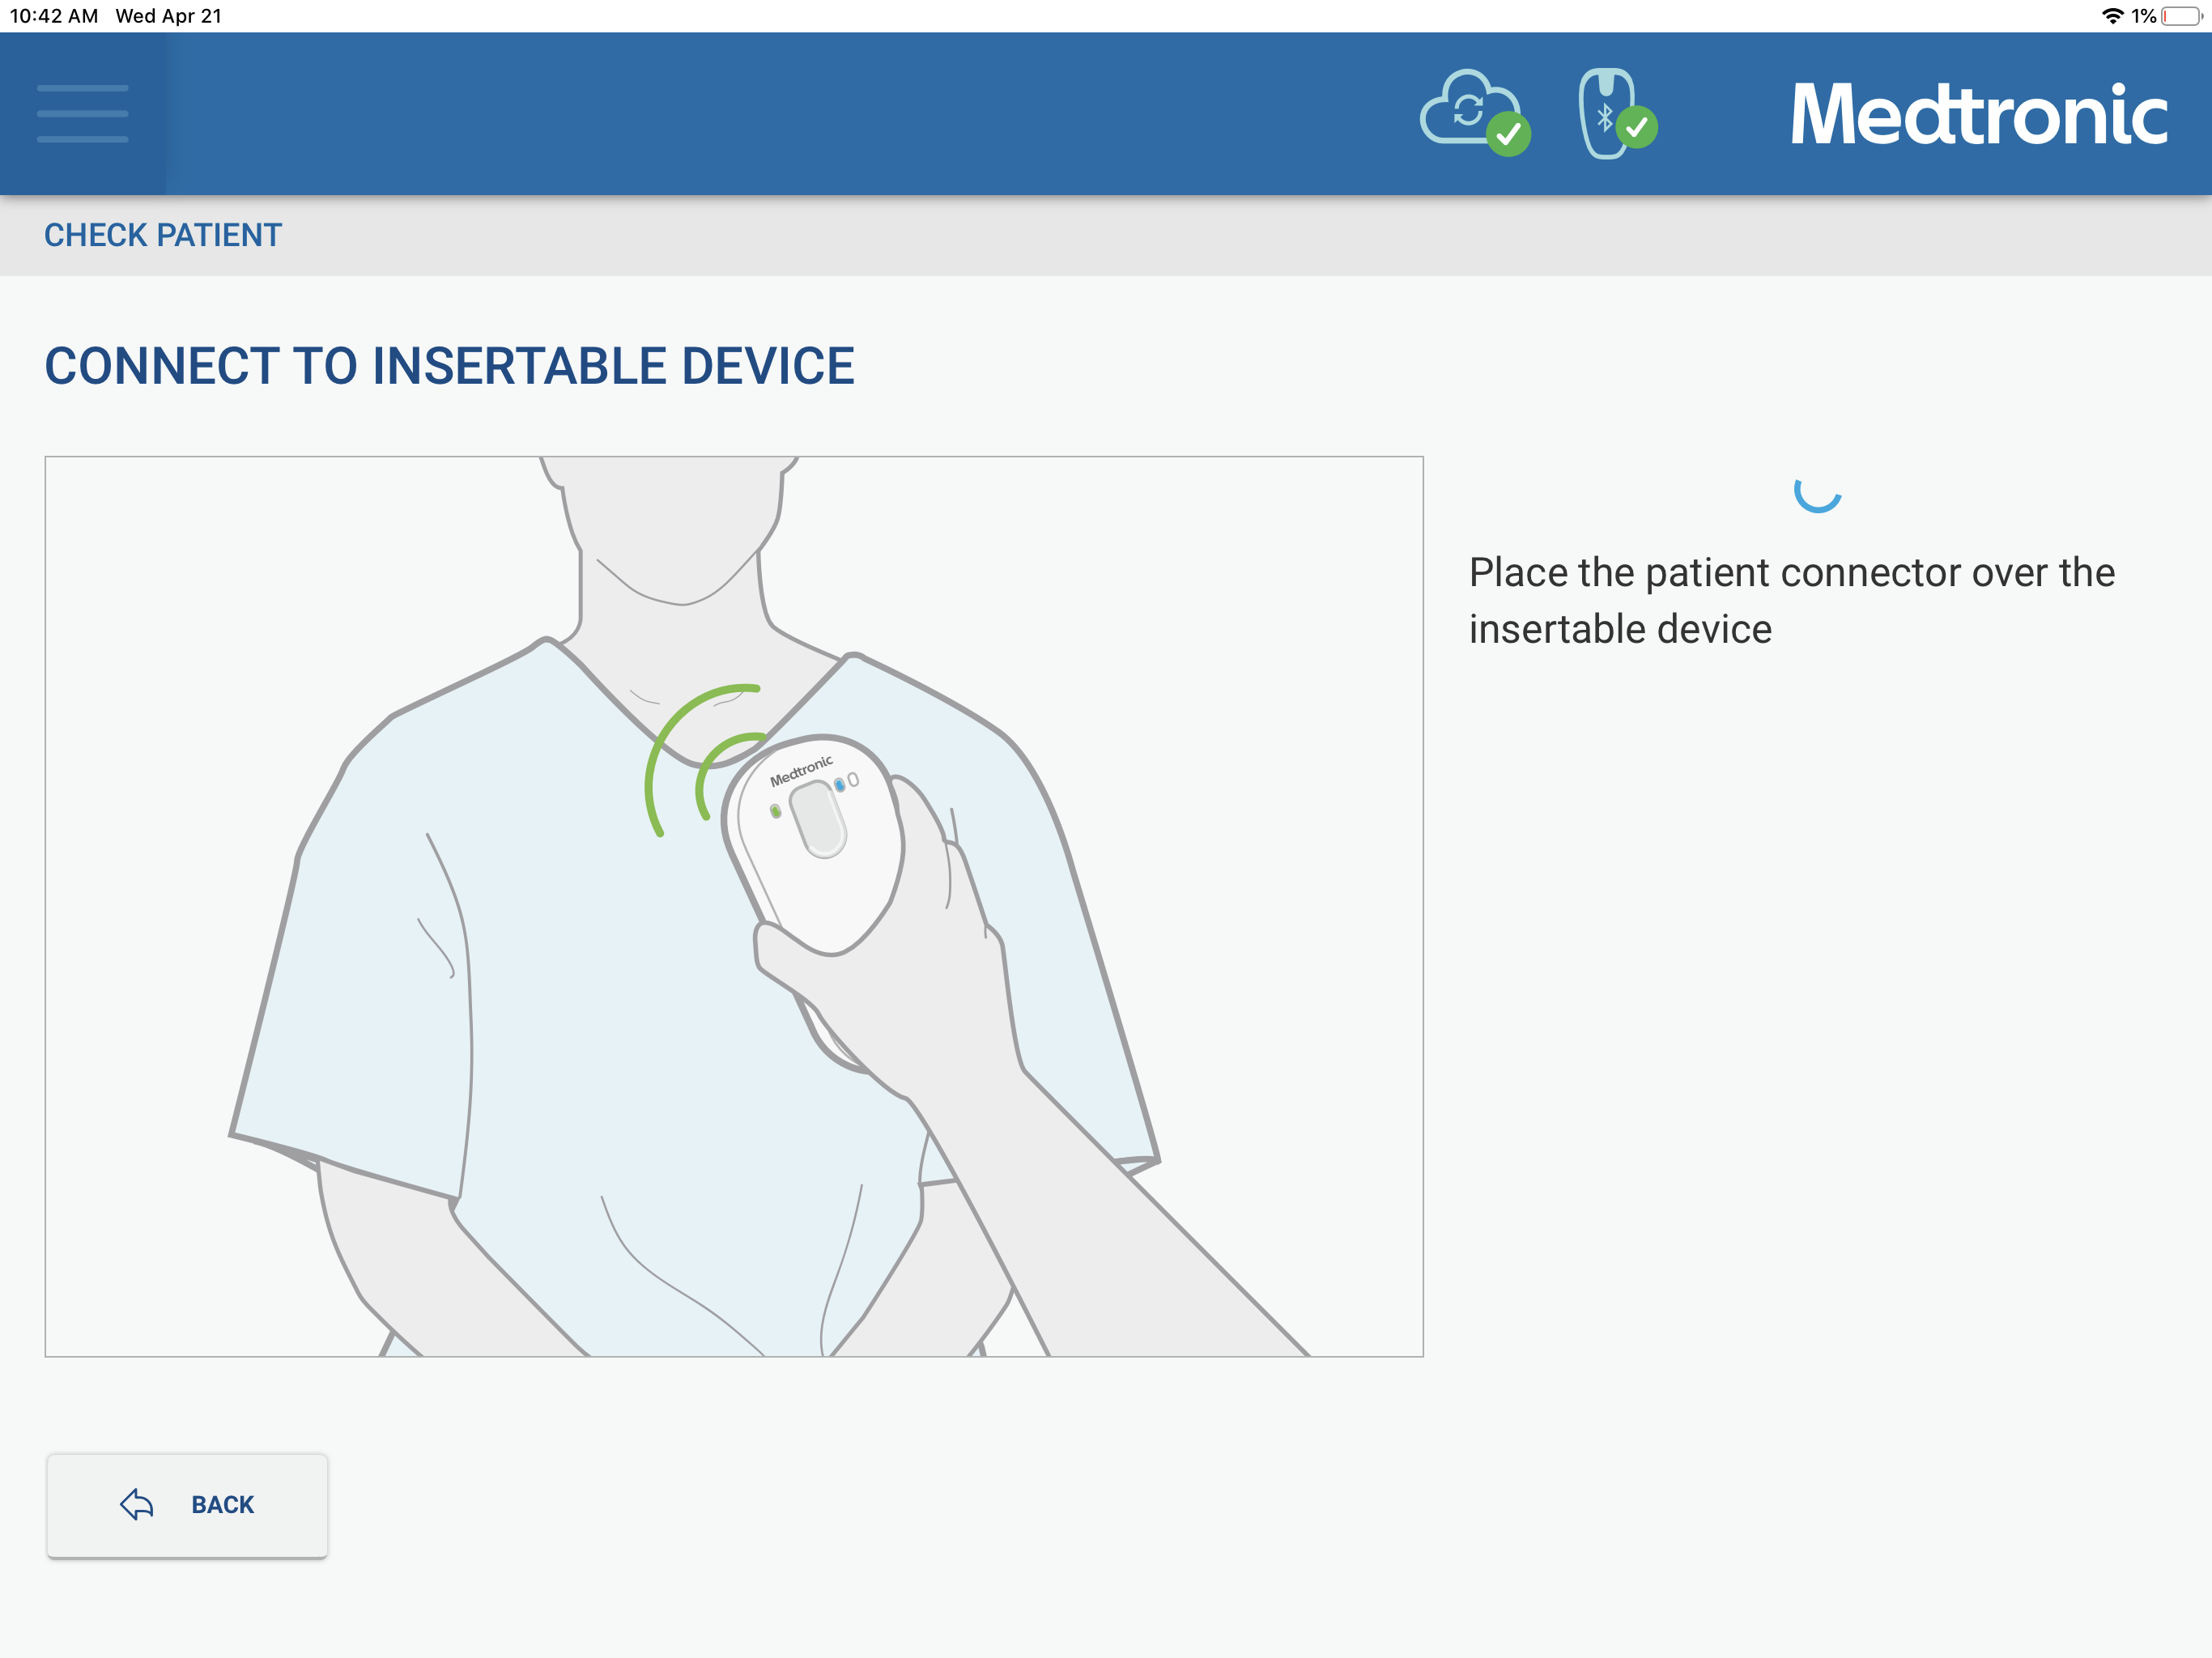Tap the 1% battery percentage text
The height and width of the screenshot is (1658, 2212).
tap(2143, 16)
